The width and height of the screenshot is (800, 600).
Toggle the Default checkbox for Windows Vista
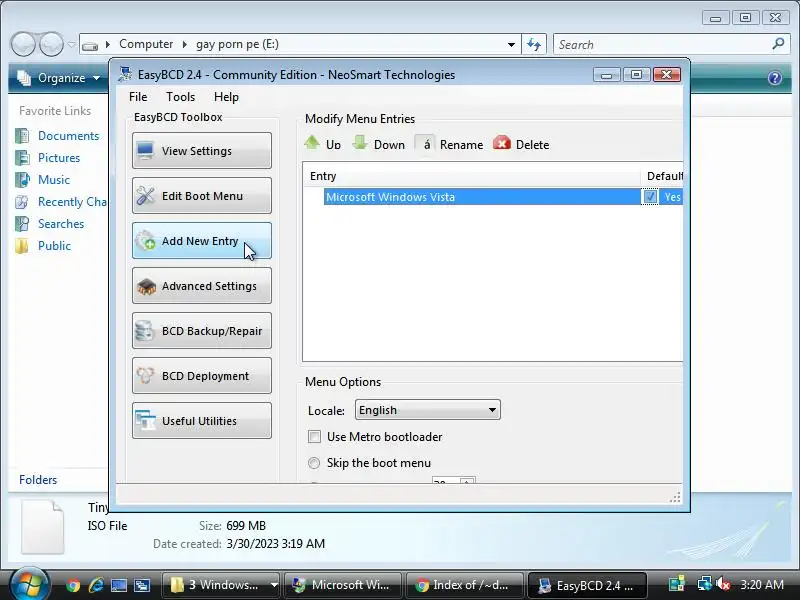point(650,197)
